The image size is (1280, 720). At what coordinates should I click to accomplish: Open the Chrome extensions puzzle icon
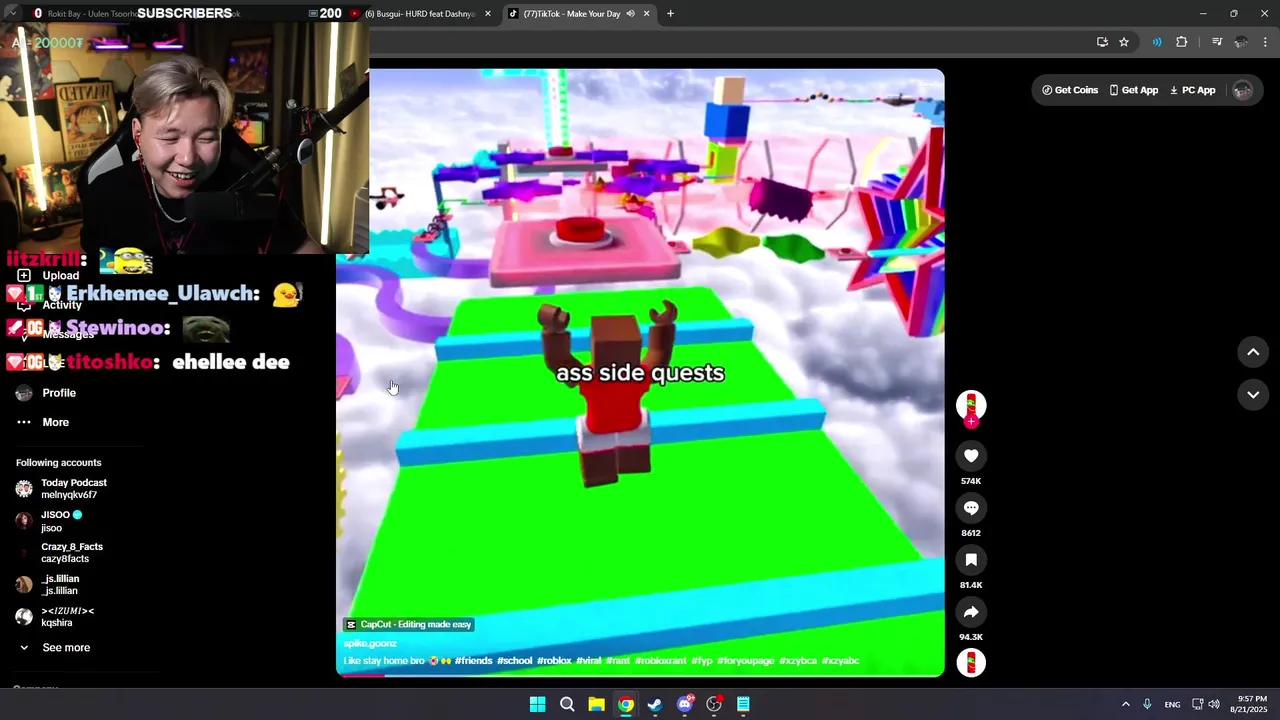1182,42
